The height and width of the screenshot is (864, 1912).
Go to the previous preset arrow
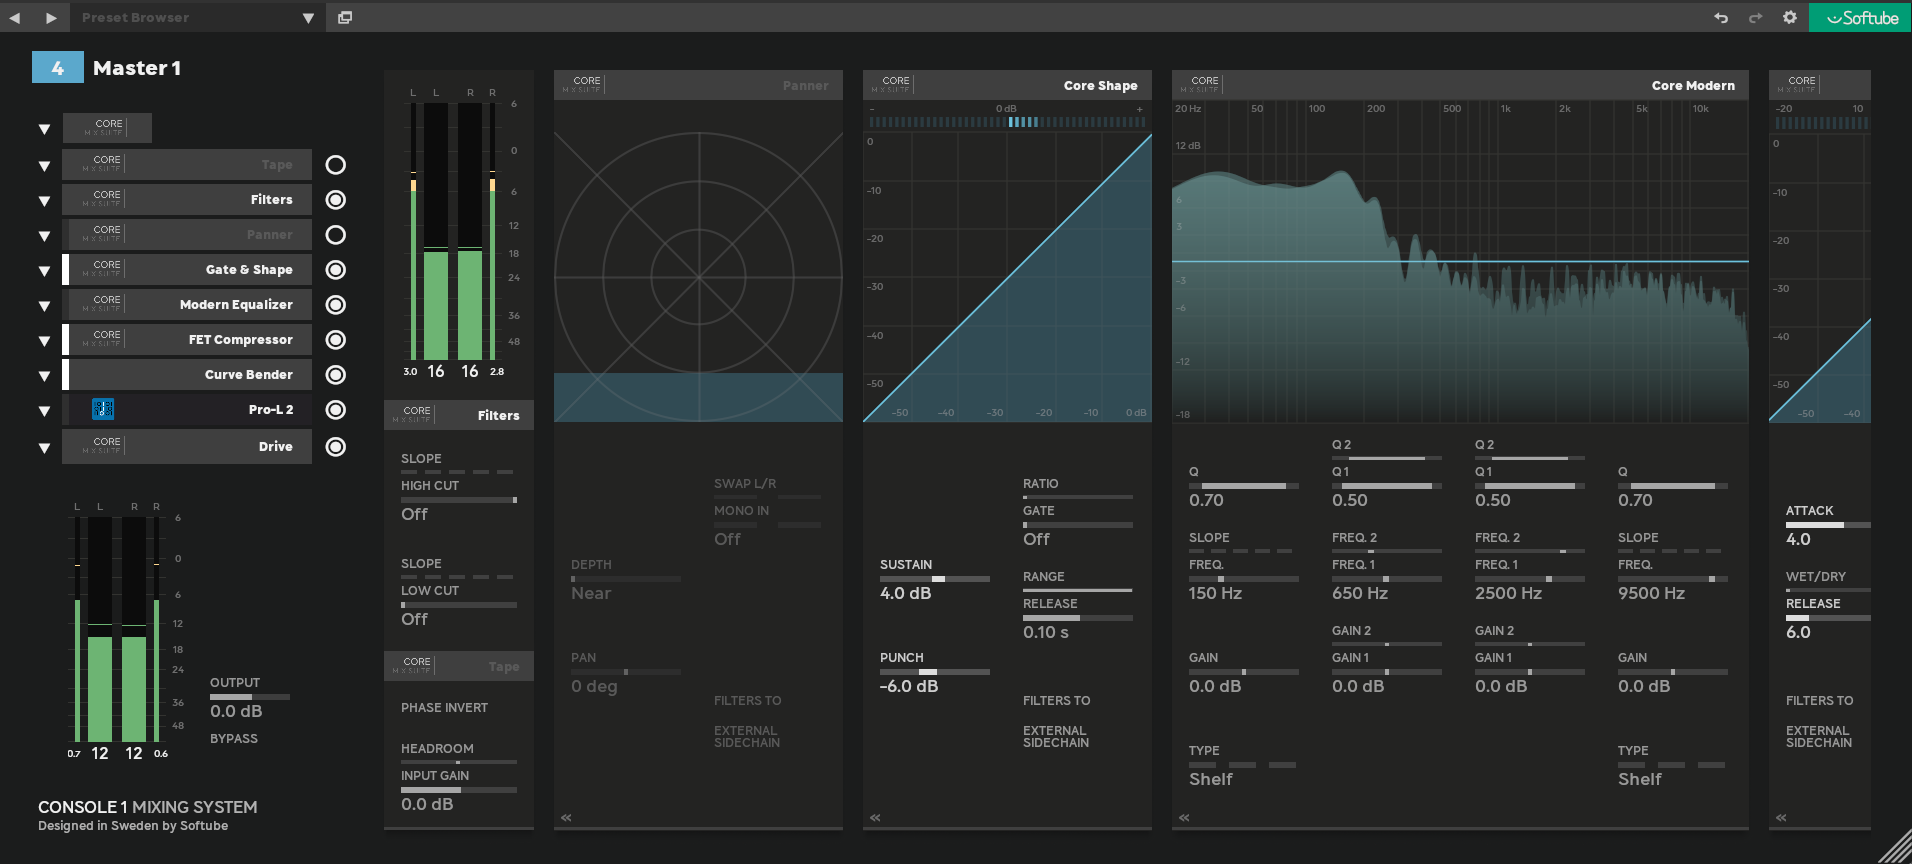(x=15, y=17)
